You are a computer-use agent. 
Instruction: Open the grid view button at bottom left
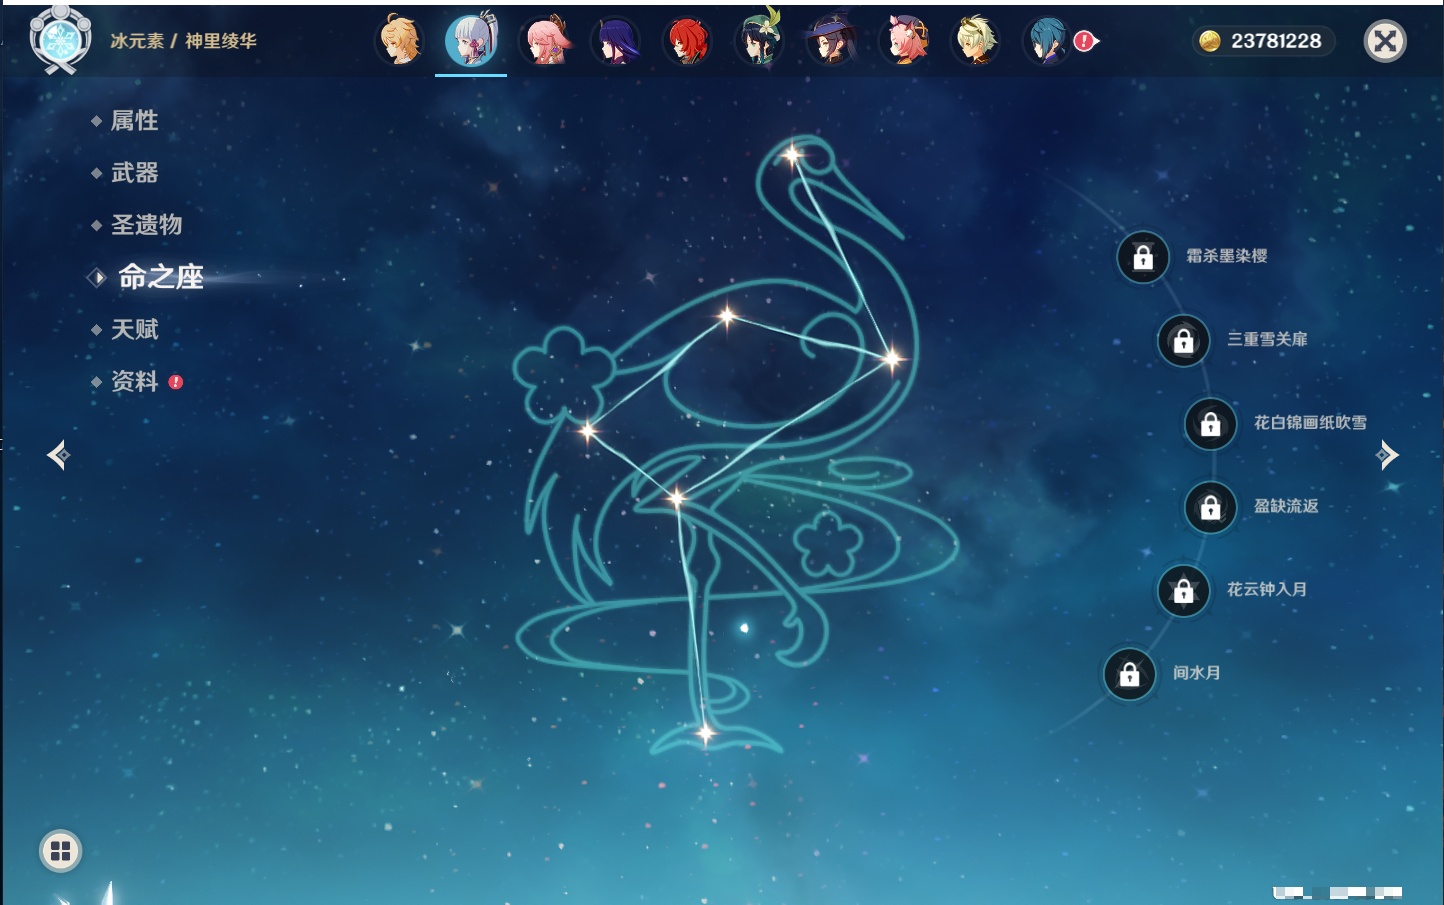(x=60, y=851)
